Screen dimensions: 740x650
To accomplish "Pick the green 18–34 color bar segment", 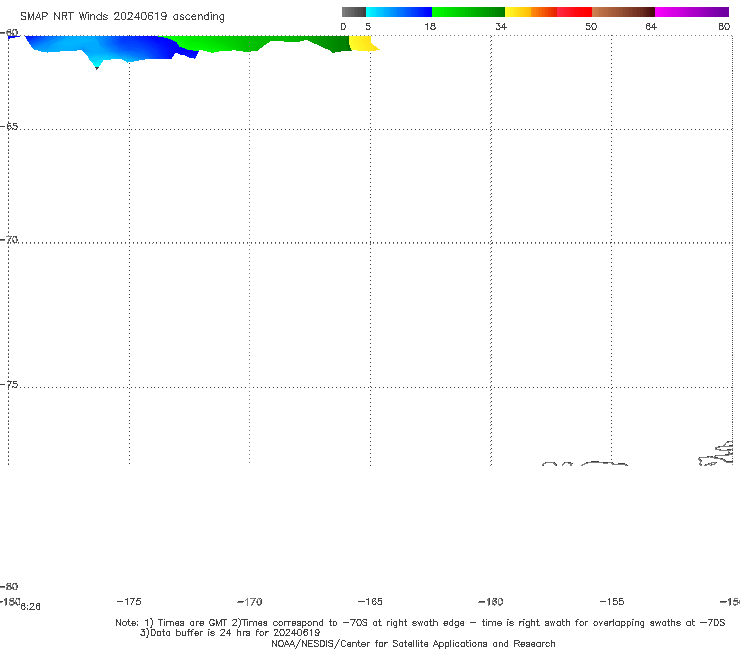I will [x=468, y=12].
